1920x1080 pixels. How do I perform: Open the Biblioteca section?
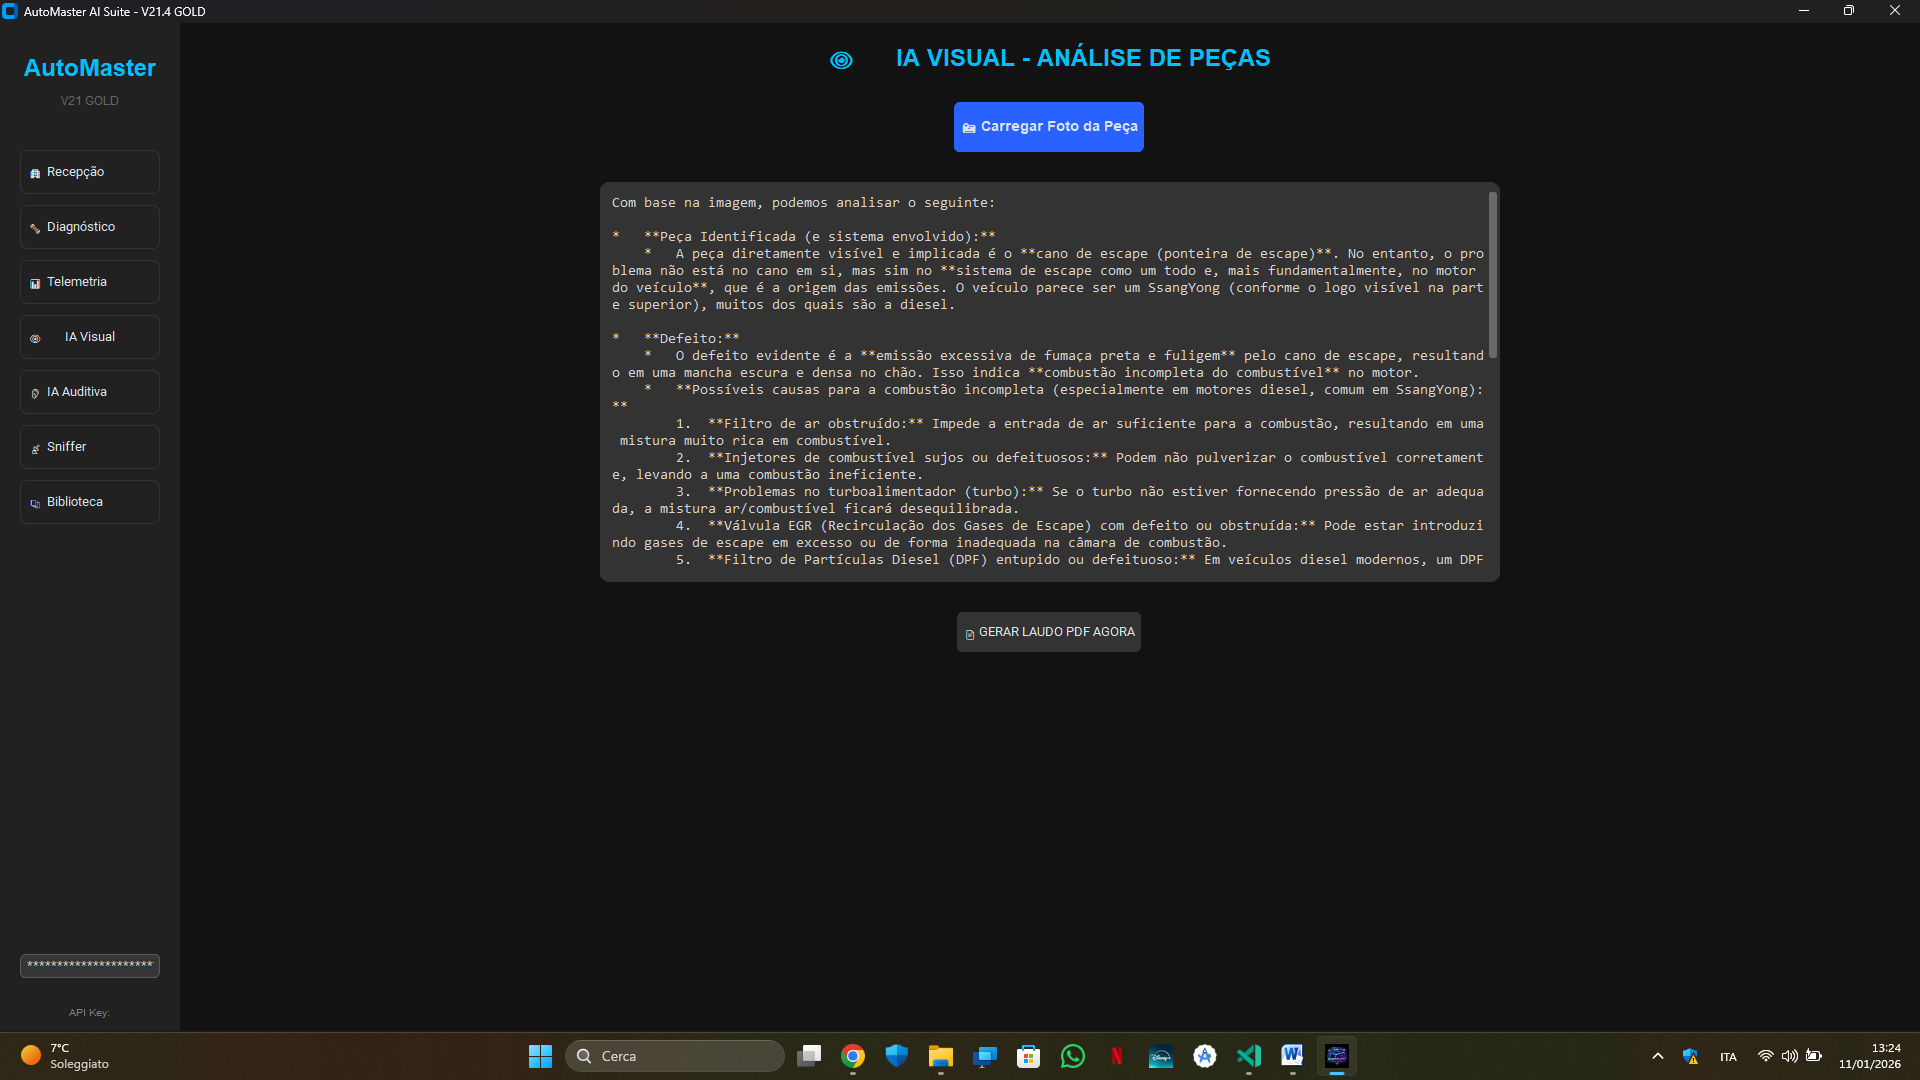90,502
